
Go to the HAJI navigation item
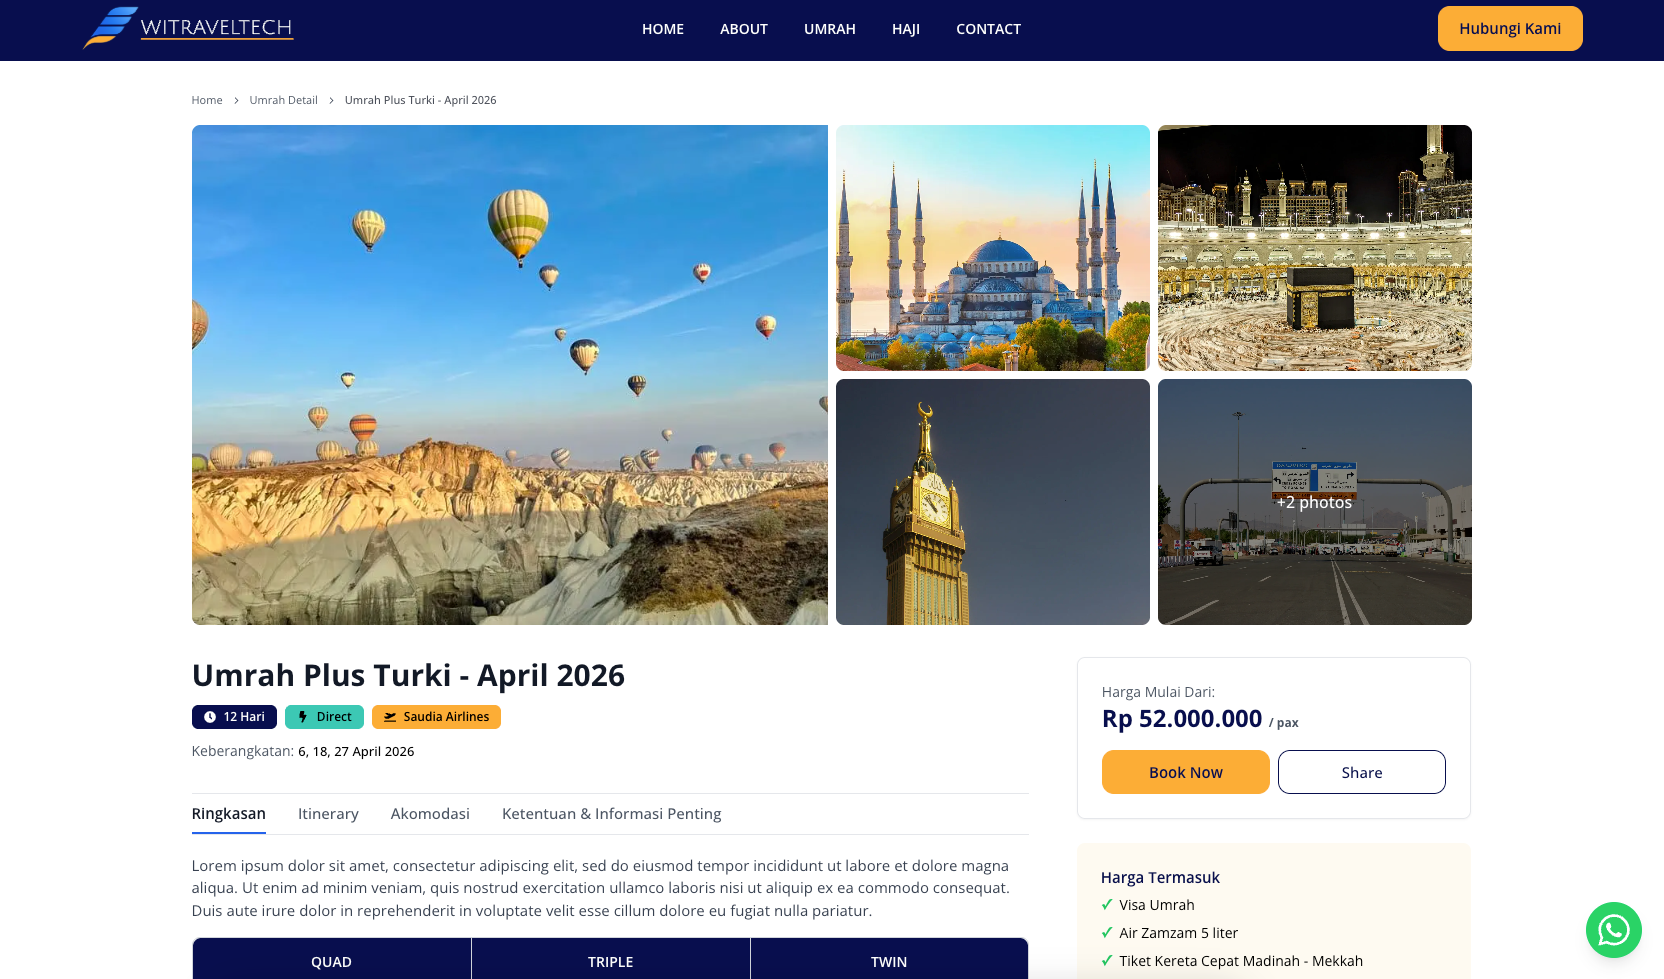906,29
